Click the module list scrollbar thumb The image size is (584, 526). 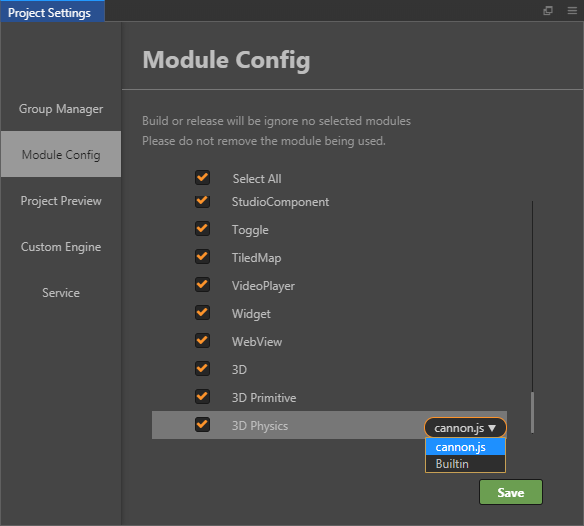pos(532,412)
